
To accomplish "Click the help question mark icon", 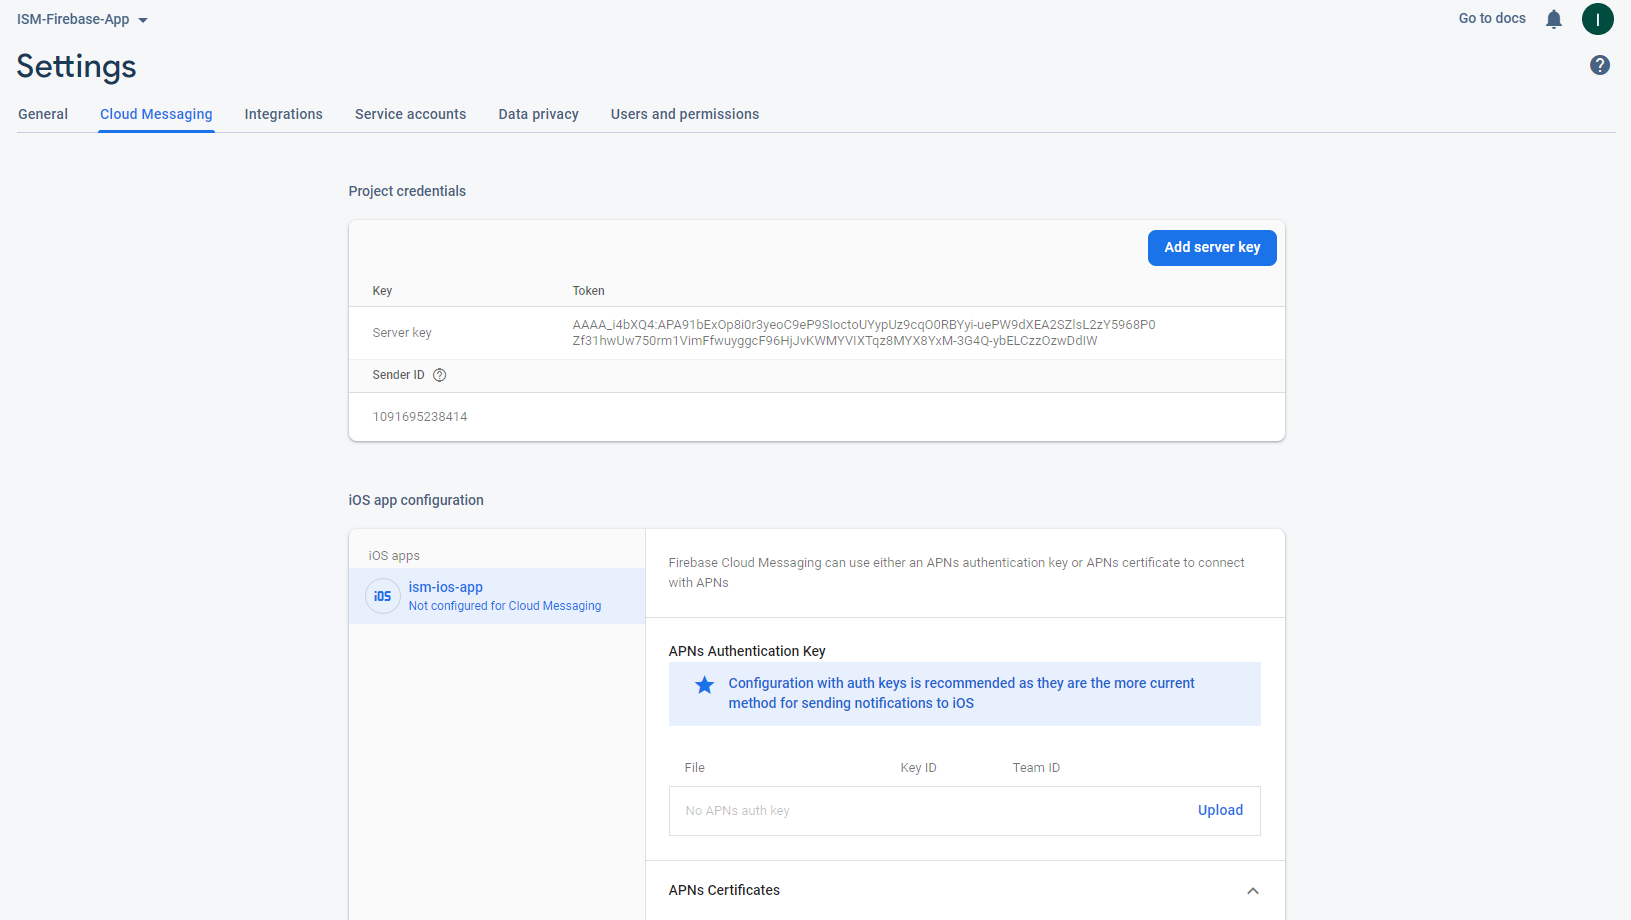I will [1600, 65].
